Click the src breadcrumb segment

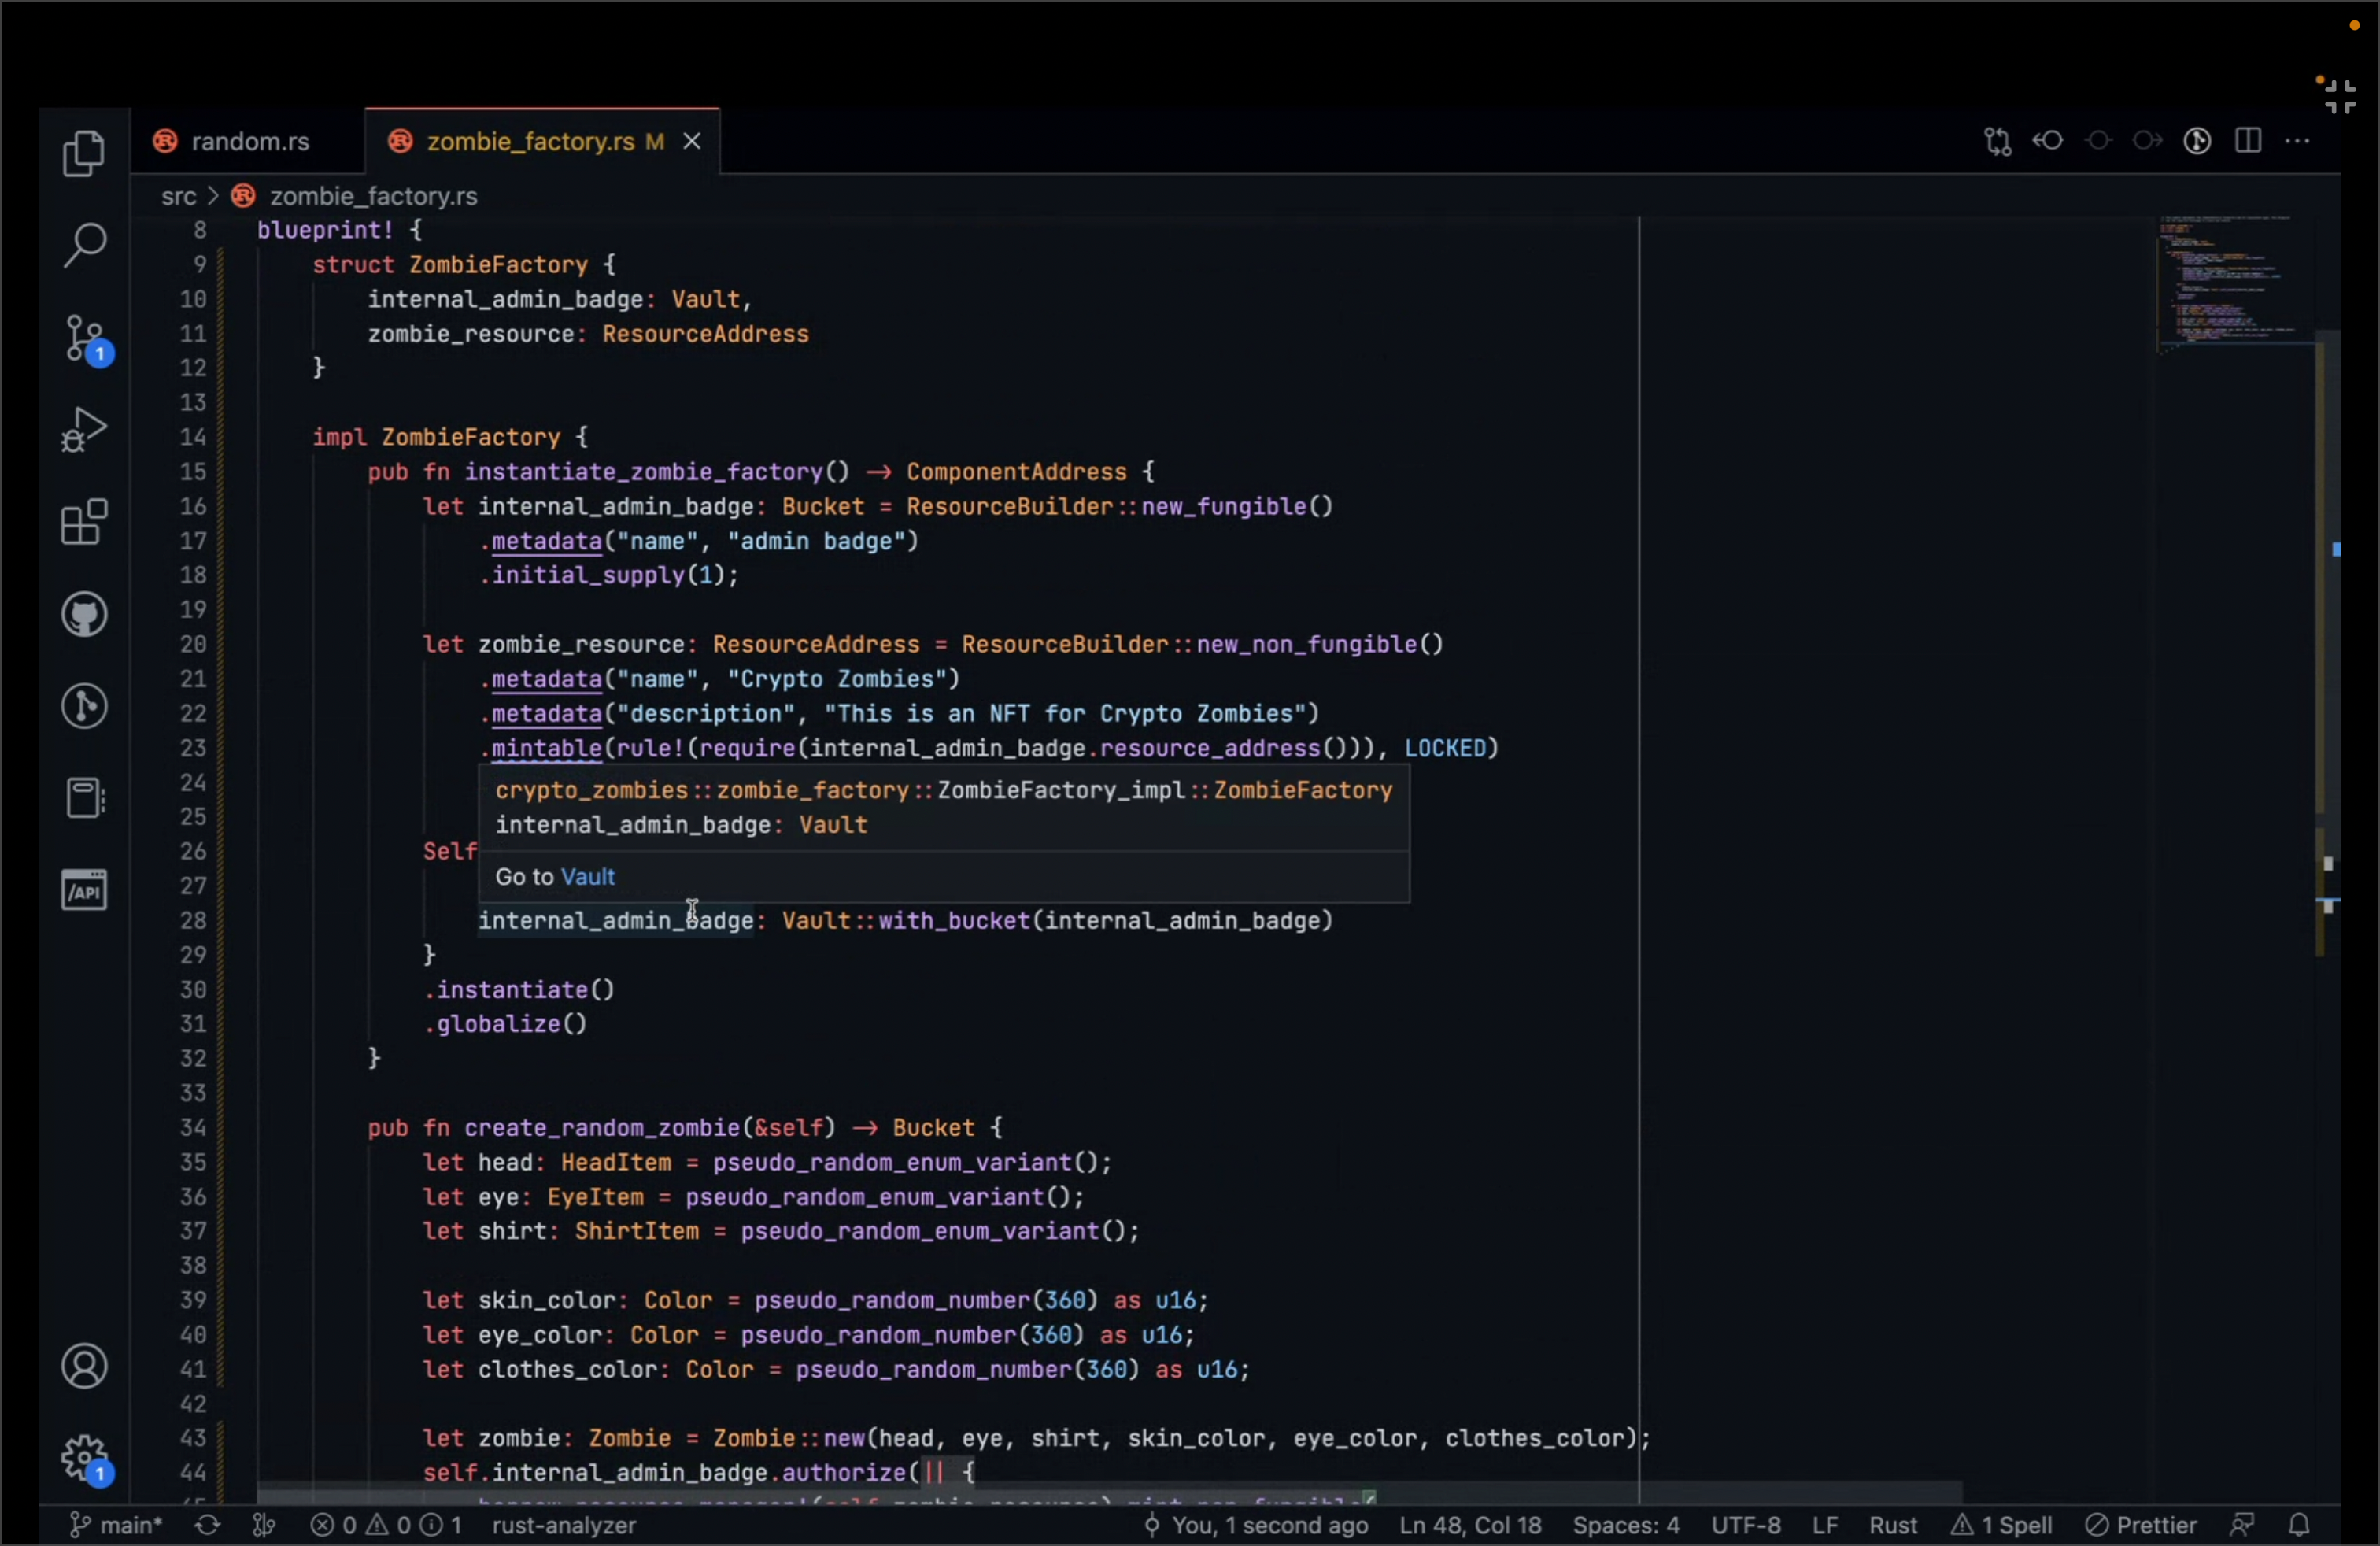[179, 196]
